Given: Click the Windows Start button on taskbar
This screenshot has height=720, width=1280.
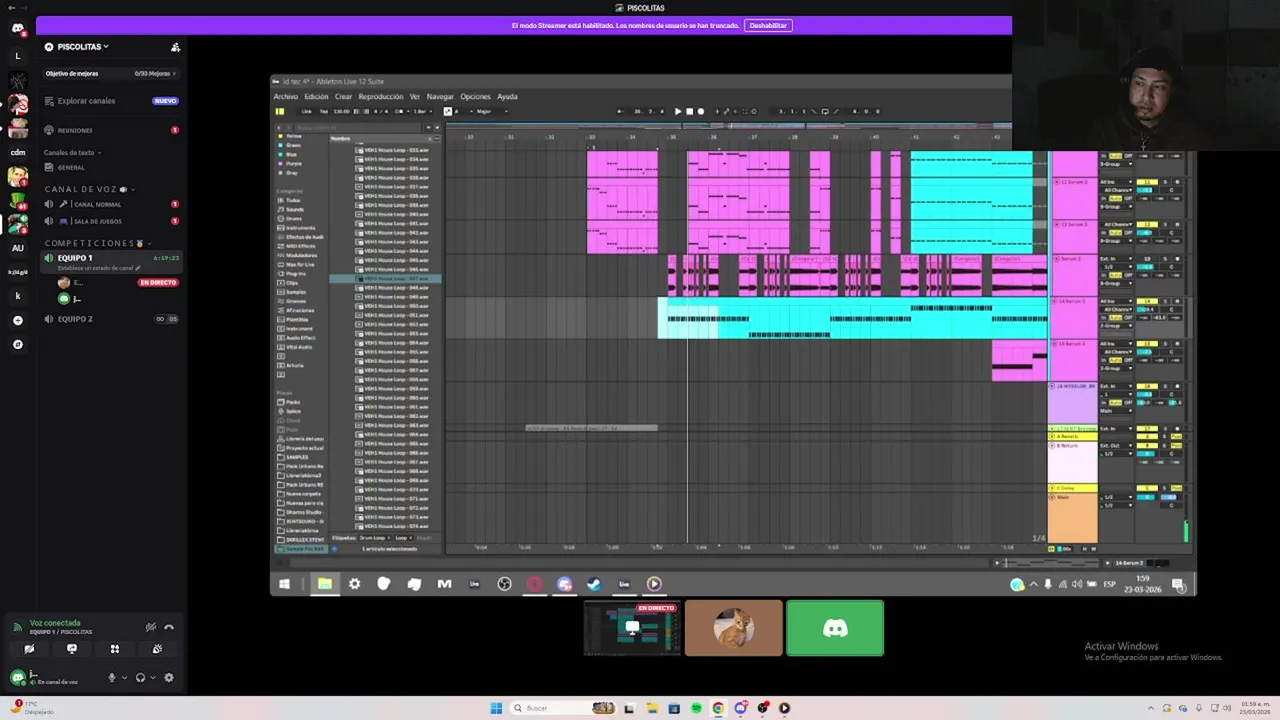Looking at the screenshot, I should pyautogui.click(x=496, y=708).
